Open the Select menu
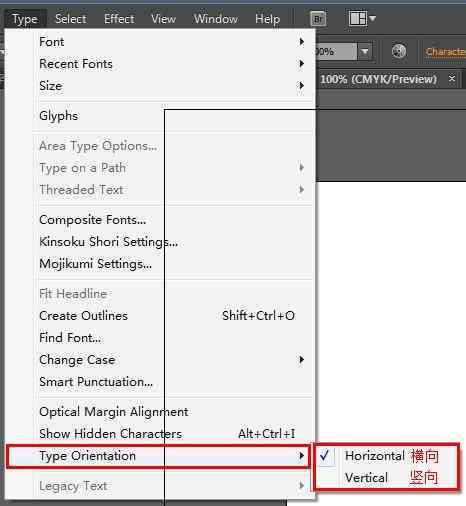 (71, 19)
